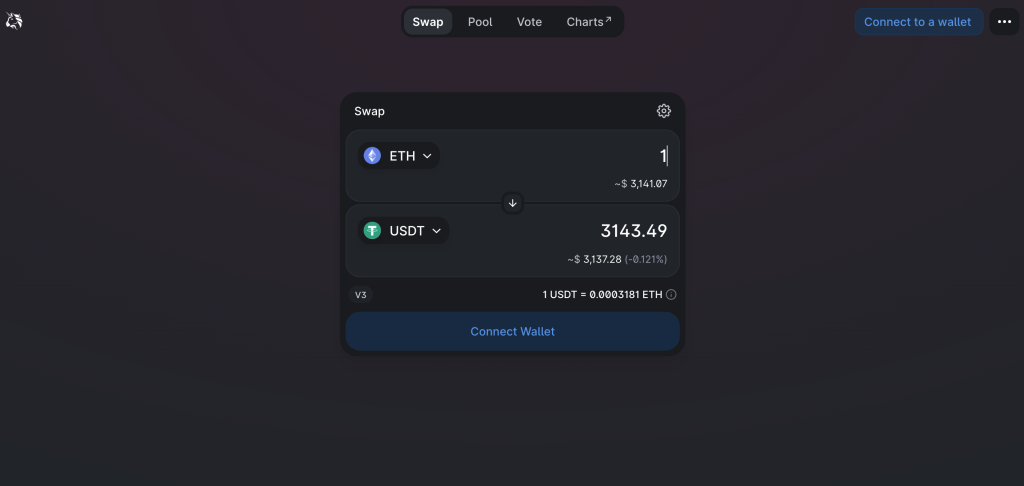This screenshot has width=1024, height=486.
Task: Expand the ETH token selector chevron
Action: coord(427,155)
